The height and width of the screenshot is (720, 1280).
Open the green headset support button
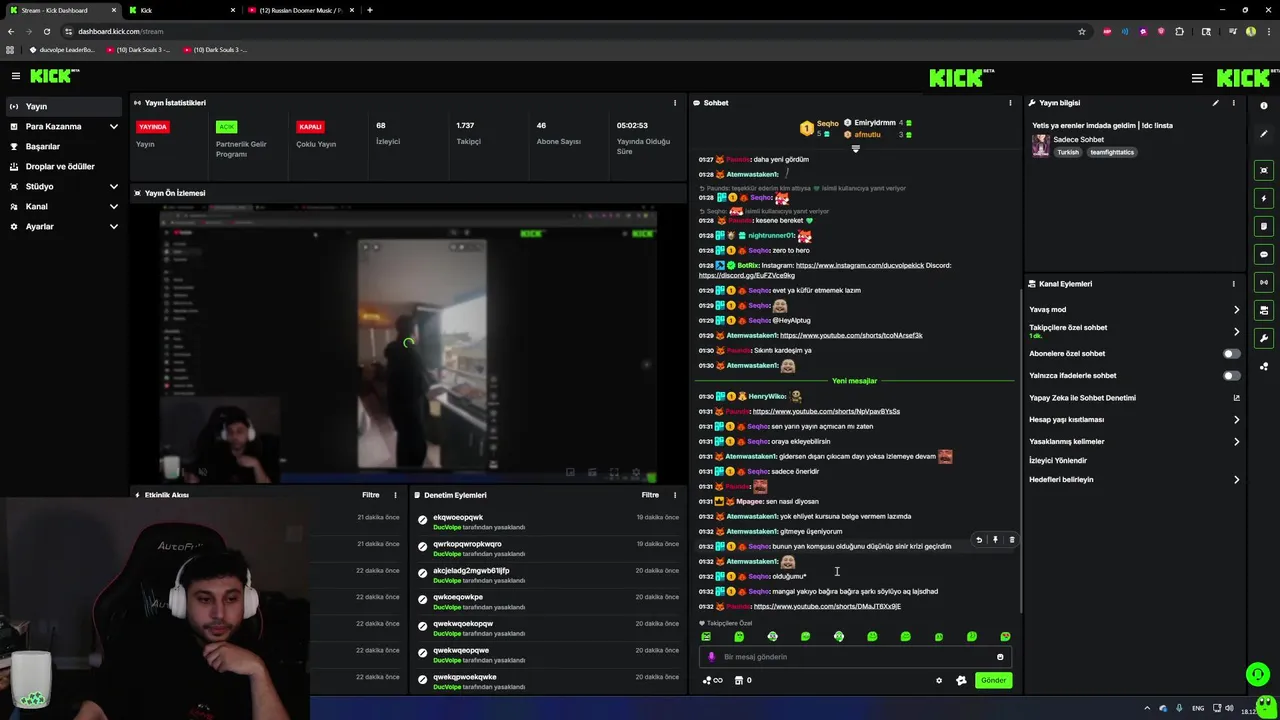(x=1258, y=674)
